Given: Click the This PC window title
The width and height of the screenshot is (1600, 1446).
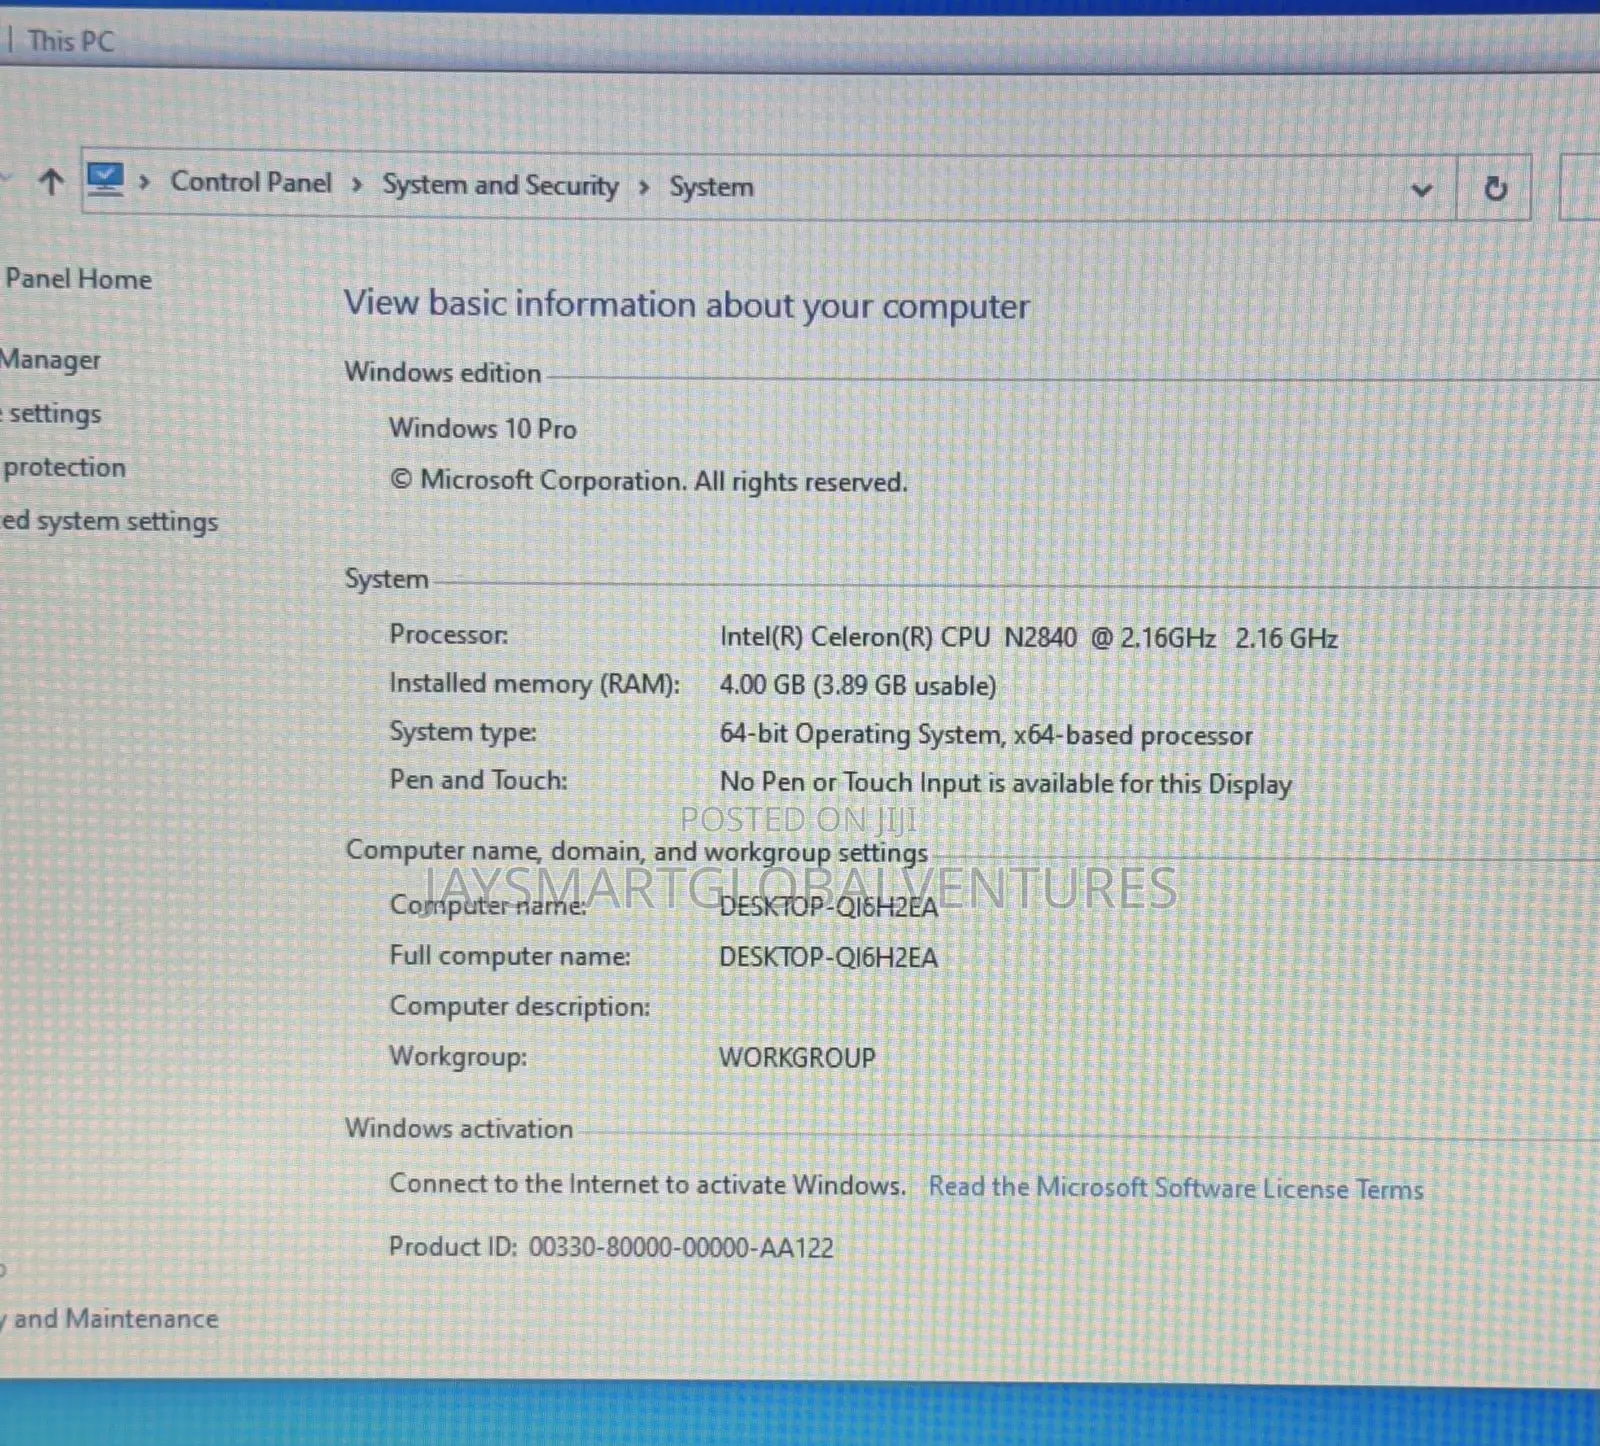Looking at the screenshot, I should point(71,41).
